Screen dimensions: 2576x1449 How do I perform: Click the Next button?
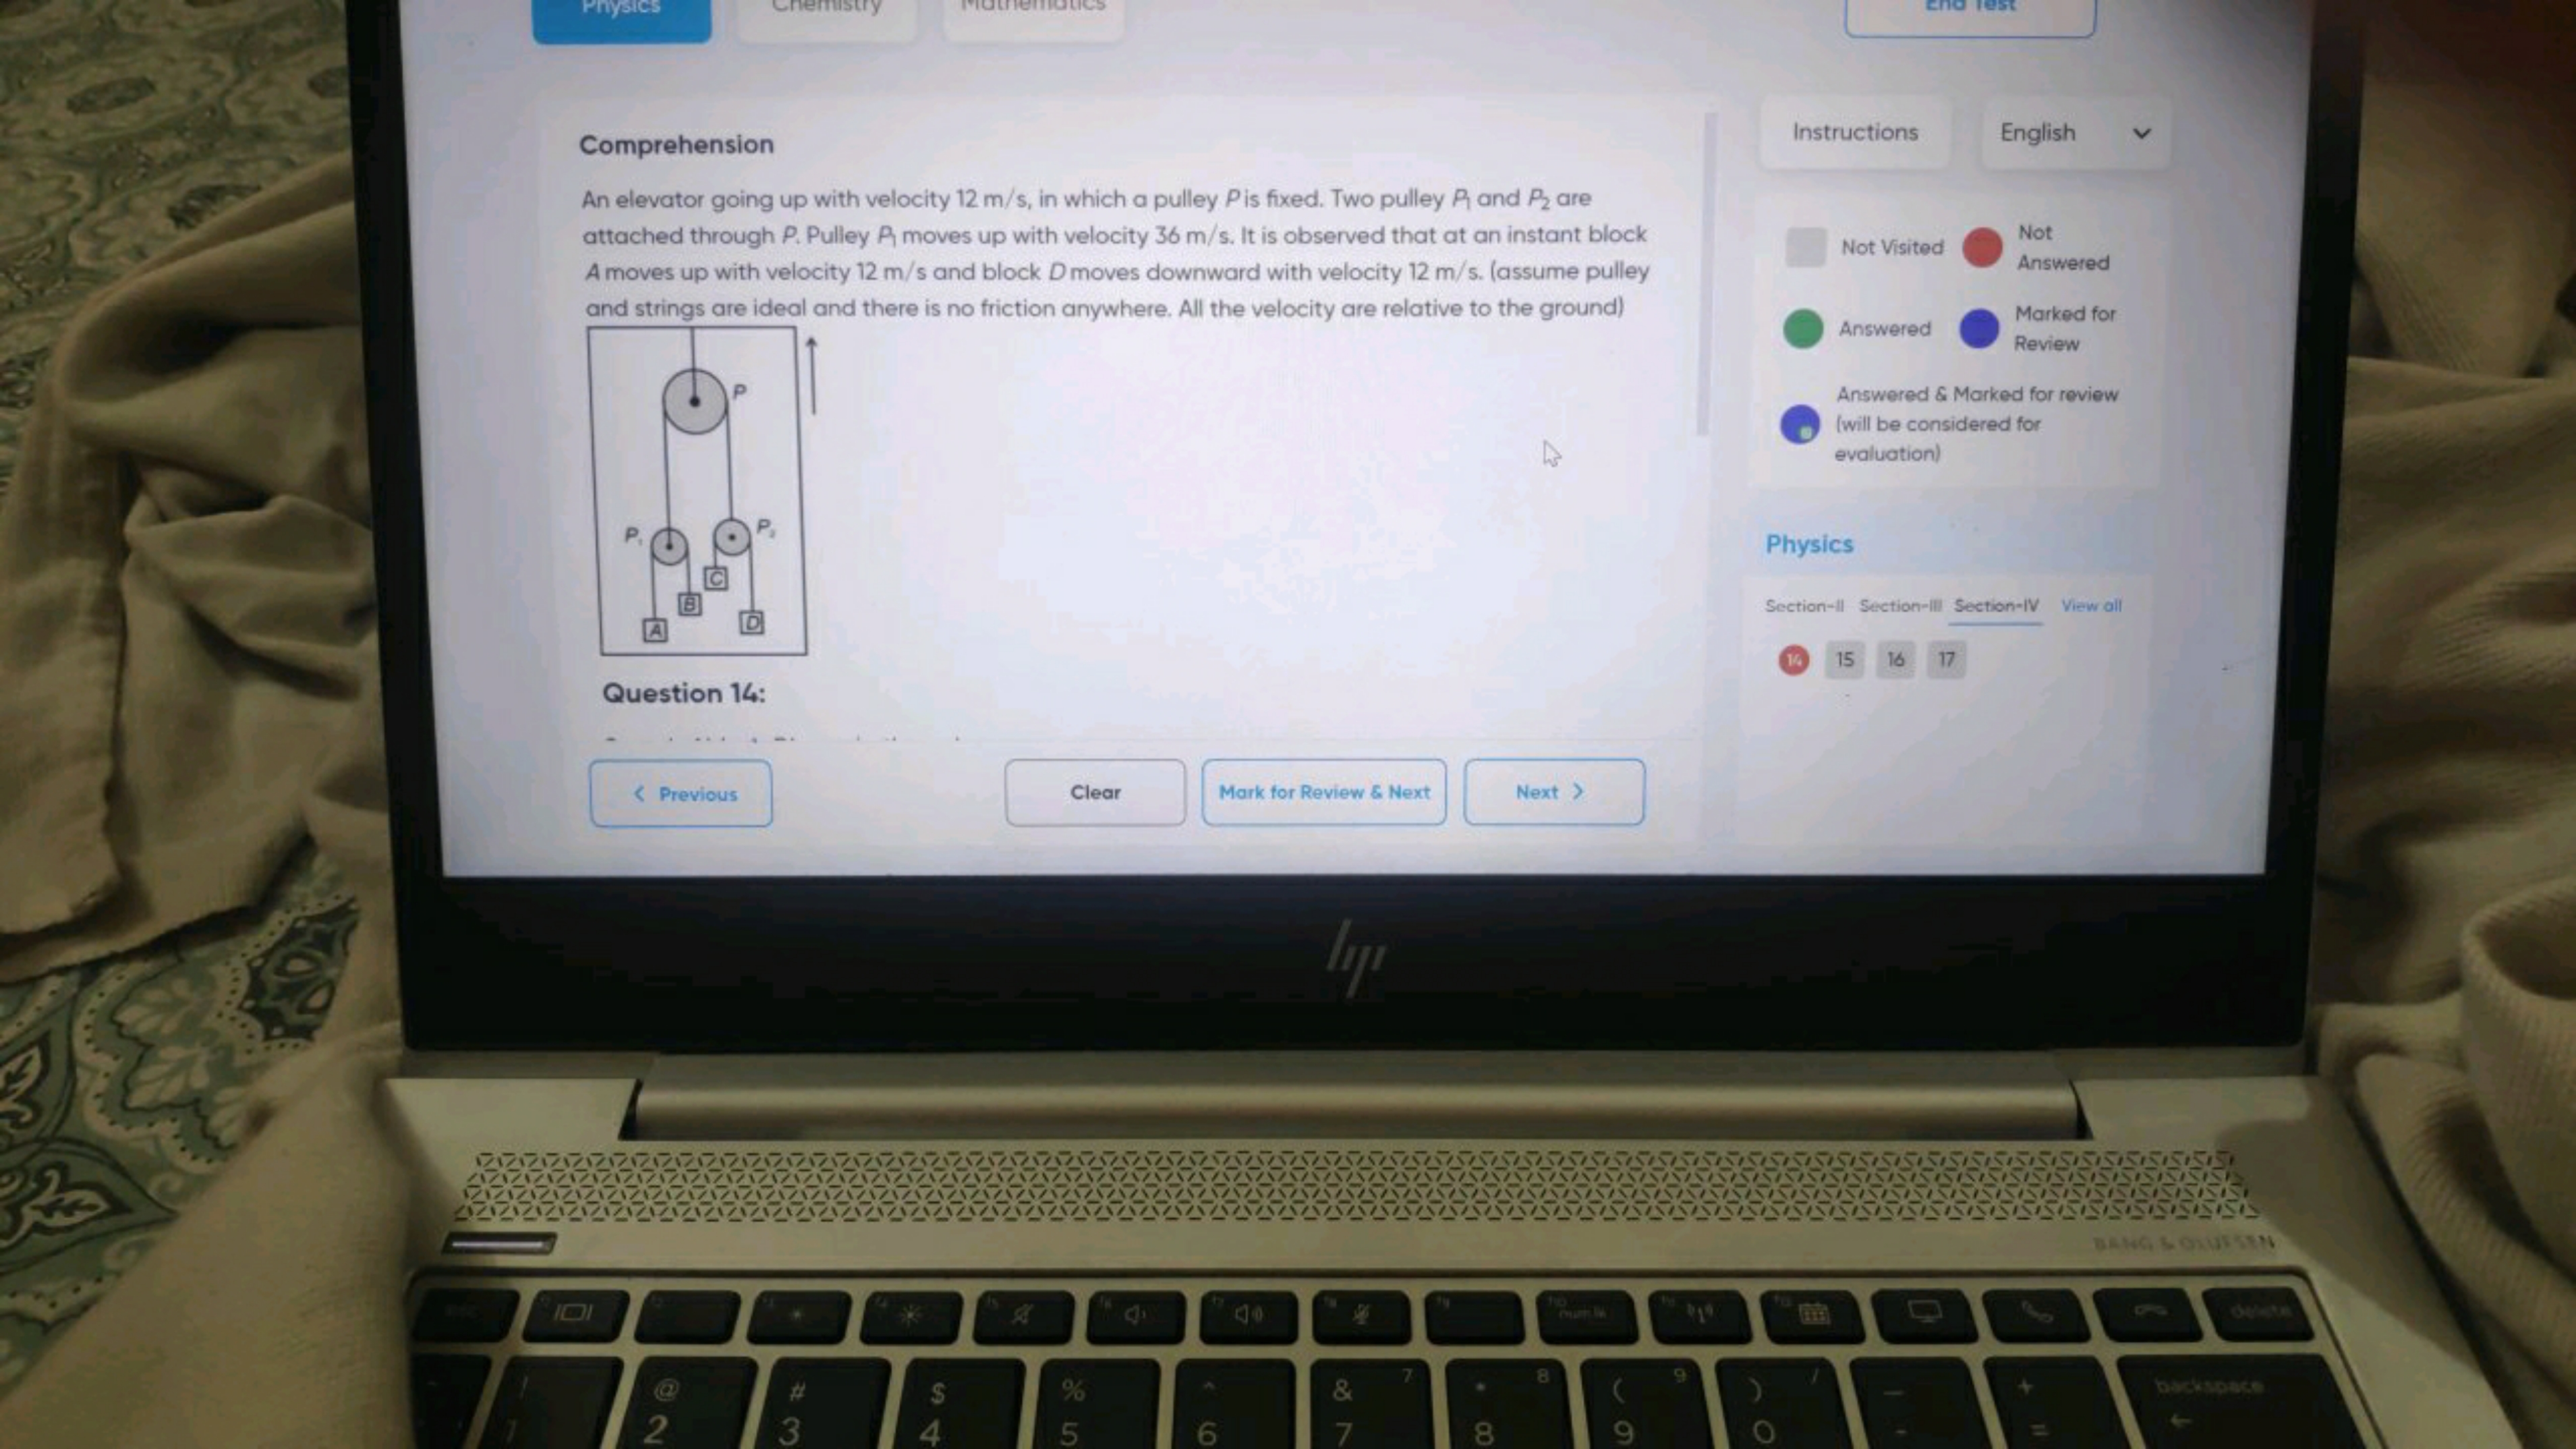tap(1551, 791)
